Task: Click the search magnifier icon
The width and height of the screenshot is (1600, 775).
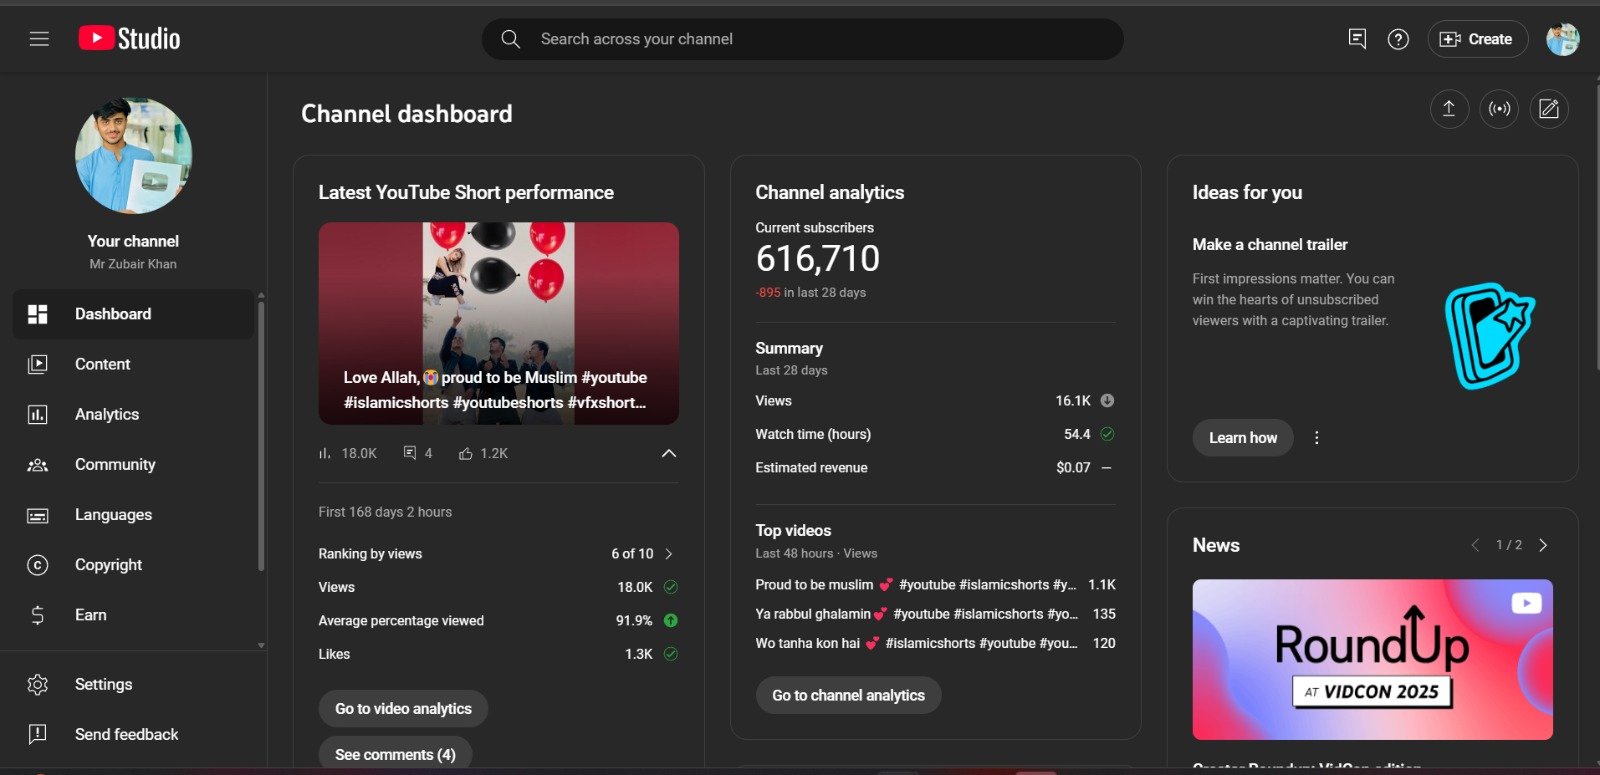Action: [x=510, y=39]
